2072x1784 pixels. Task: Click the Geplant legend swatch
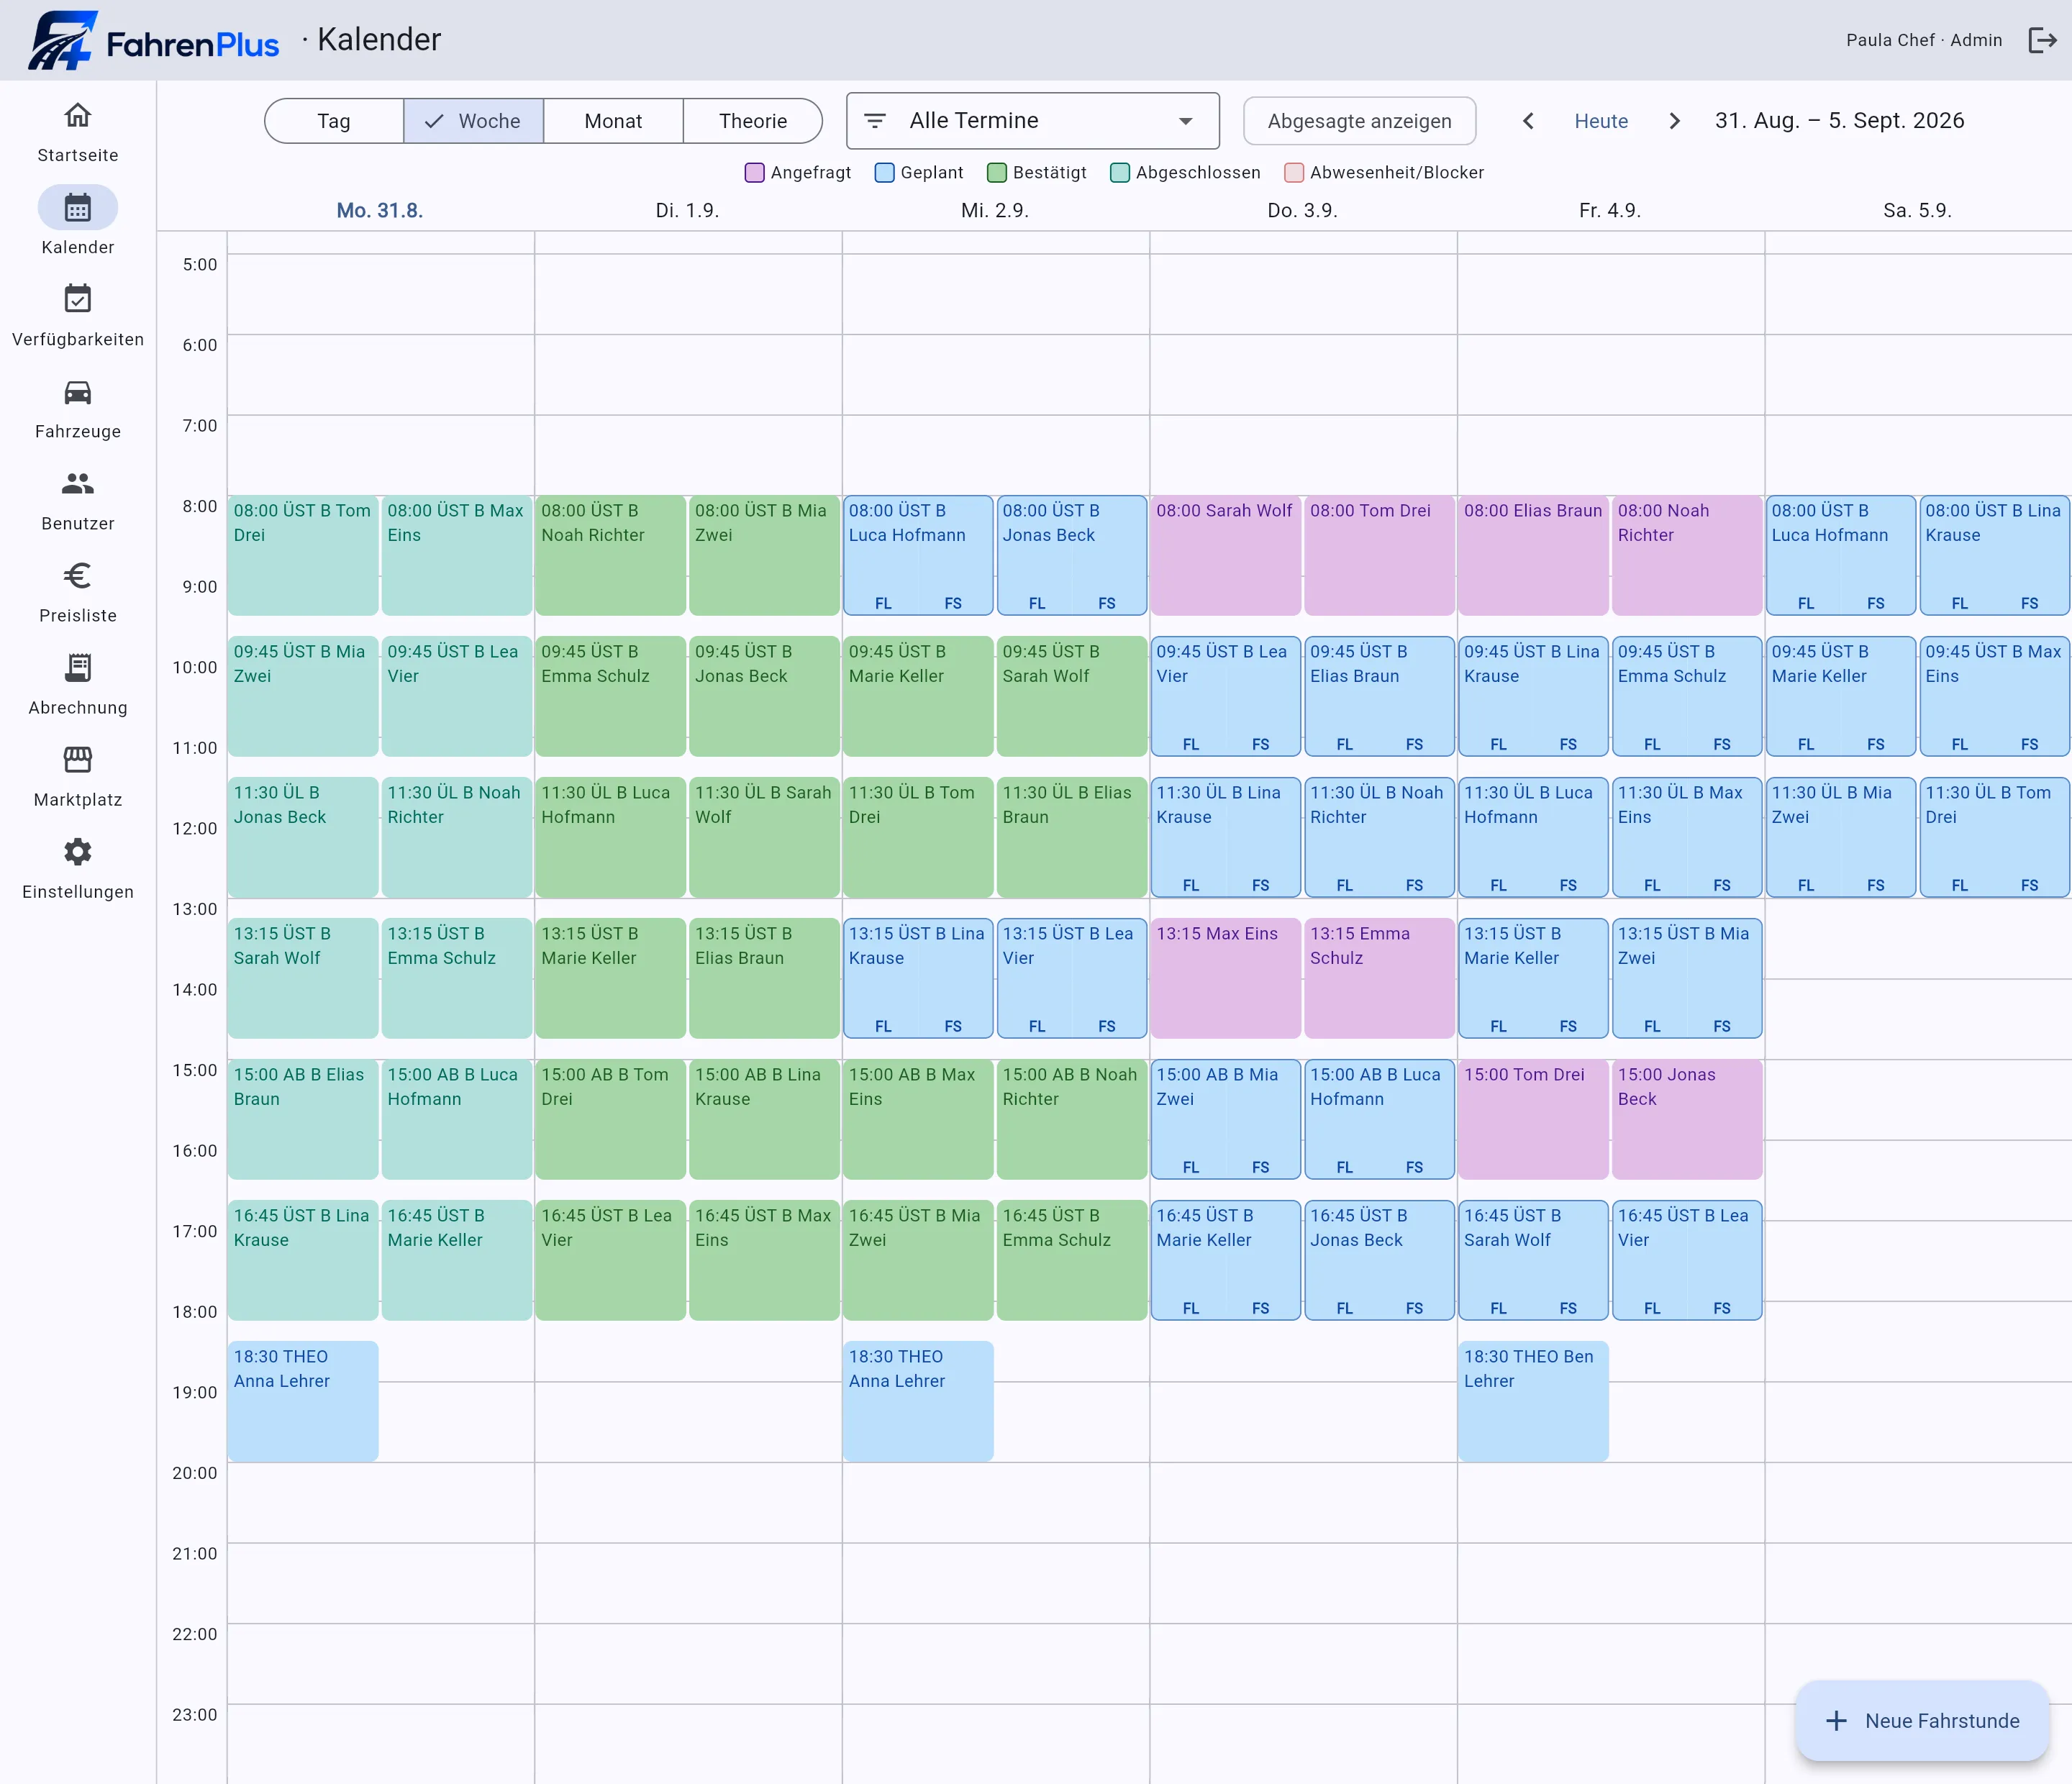[884, 173]
